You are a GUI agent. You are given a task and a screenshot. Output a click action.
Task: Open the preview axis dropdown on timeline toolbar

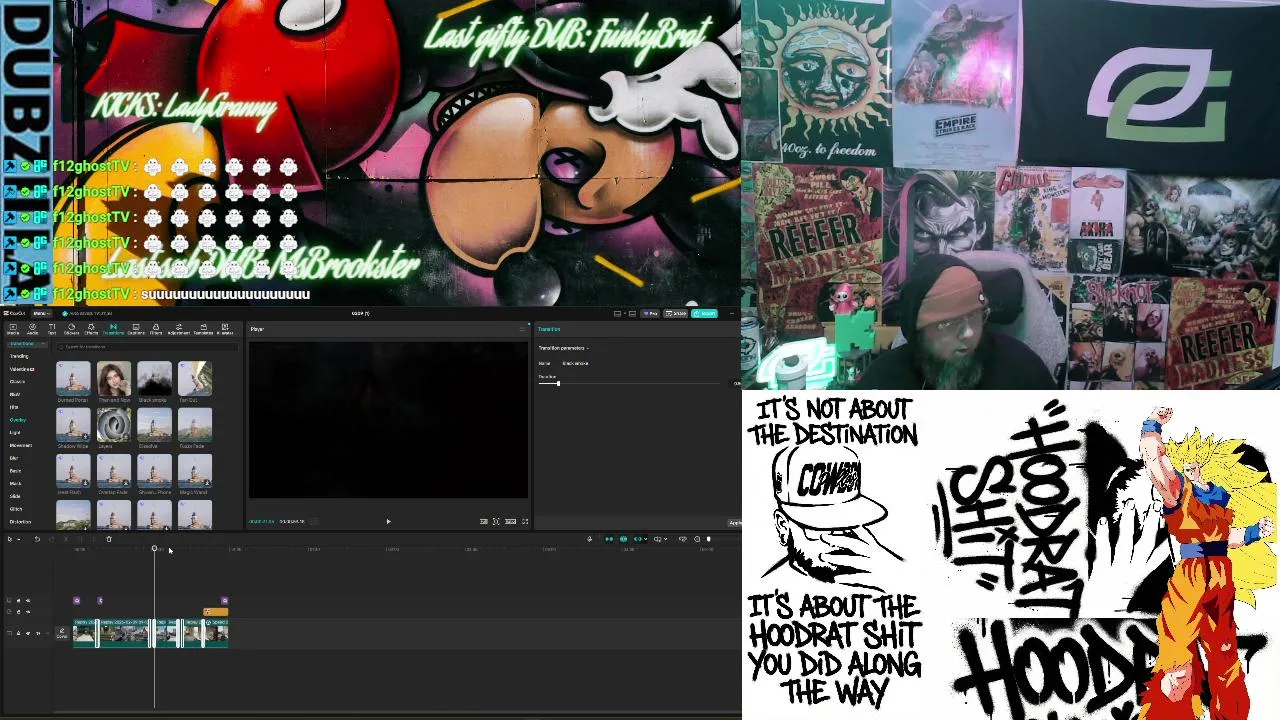(x=665, y=539)
